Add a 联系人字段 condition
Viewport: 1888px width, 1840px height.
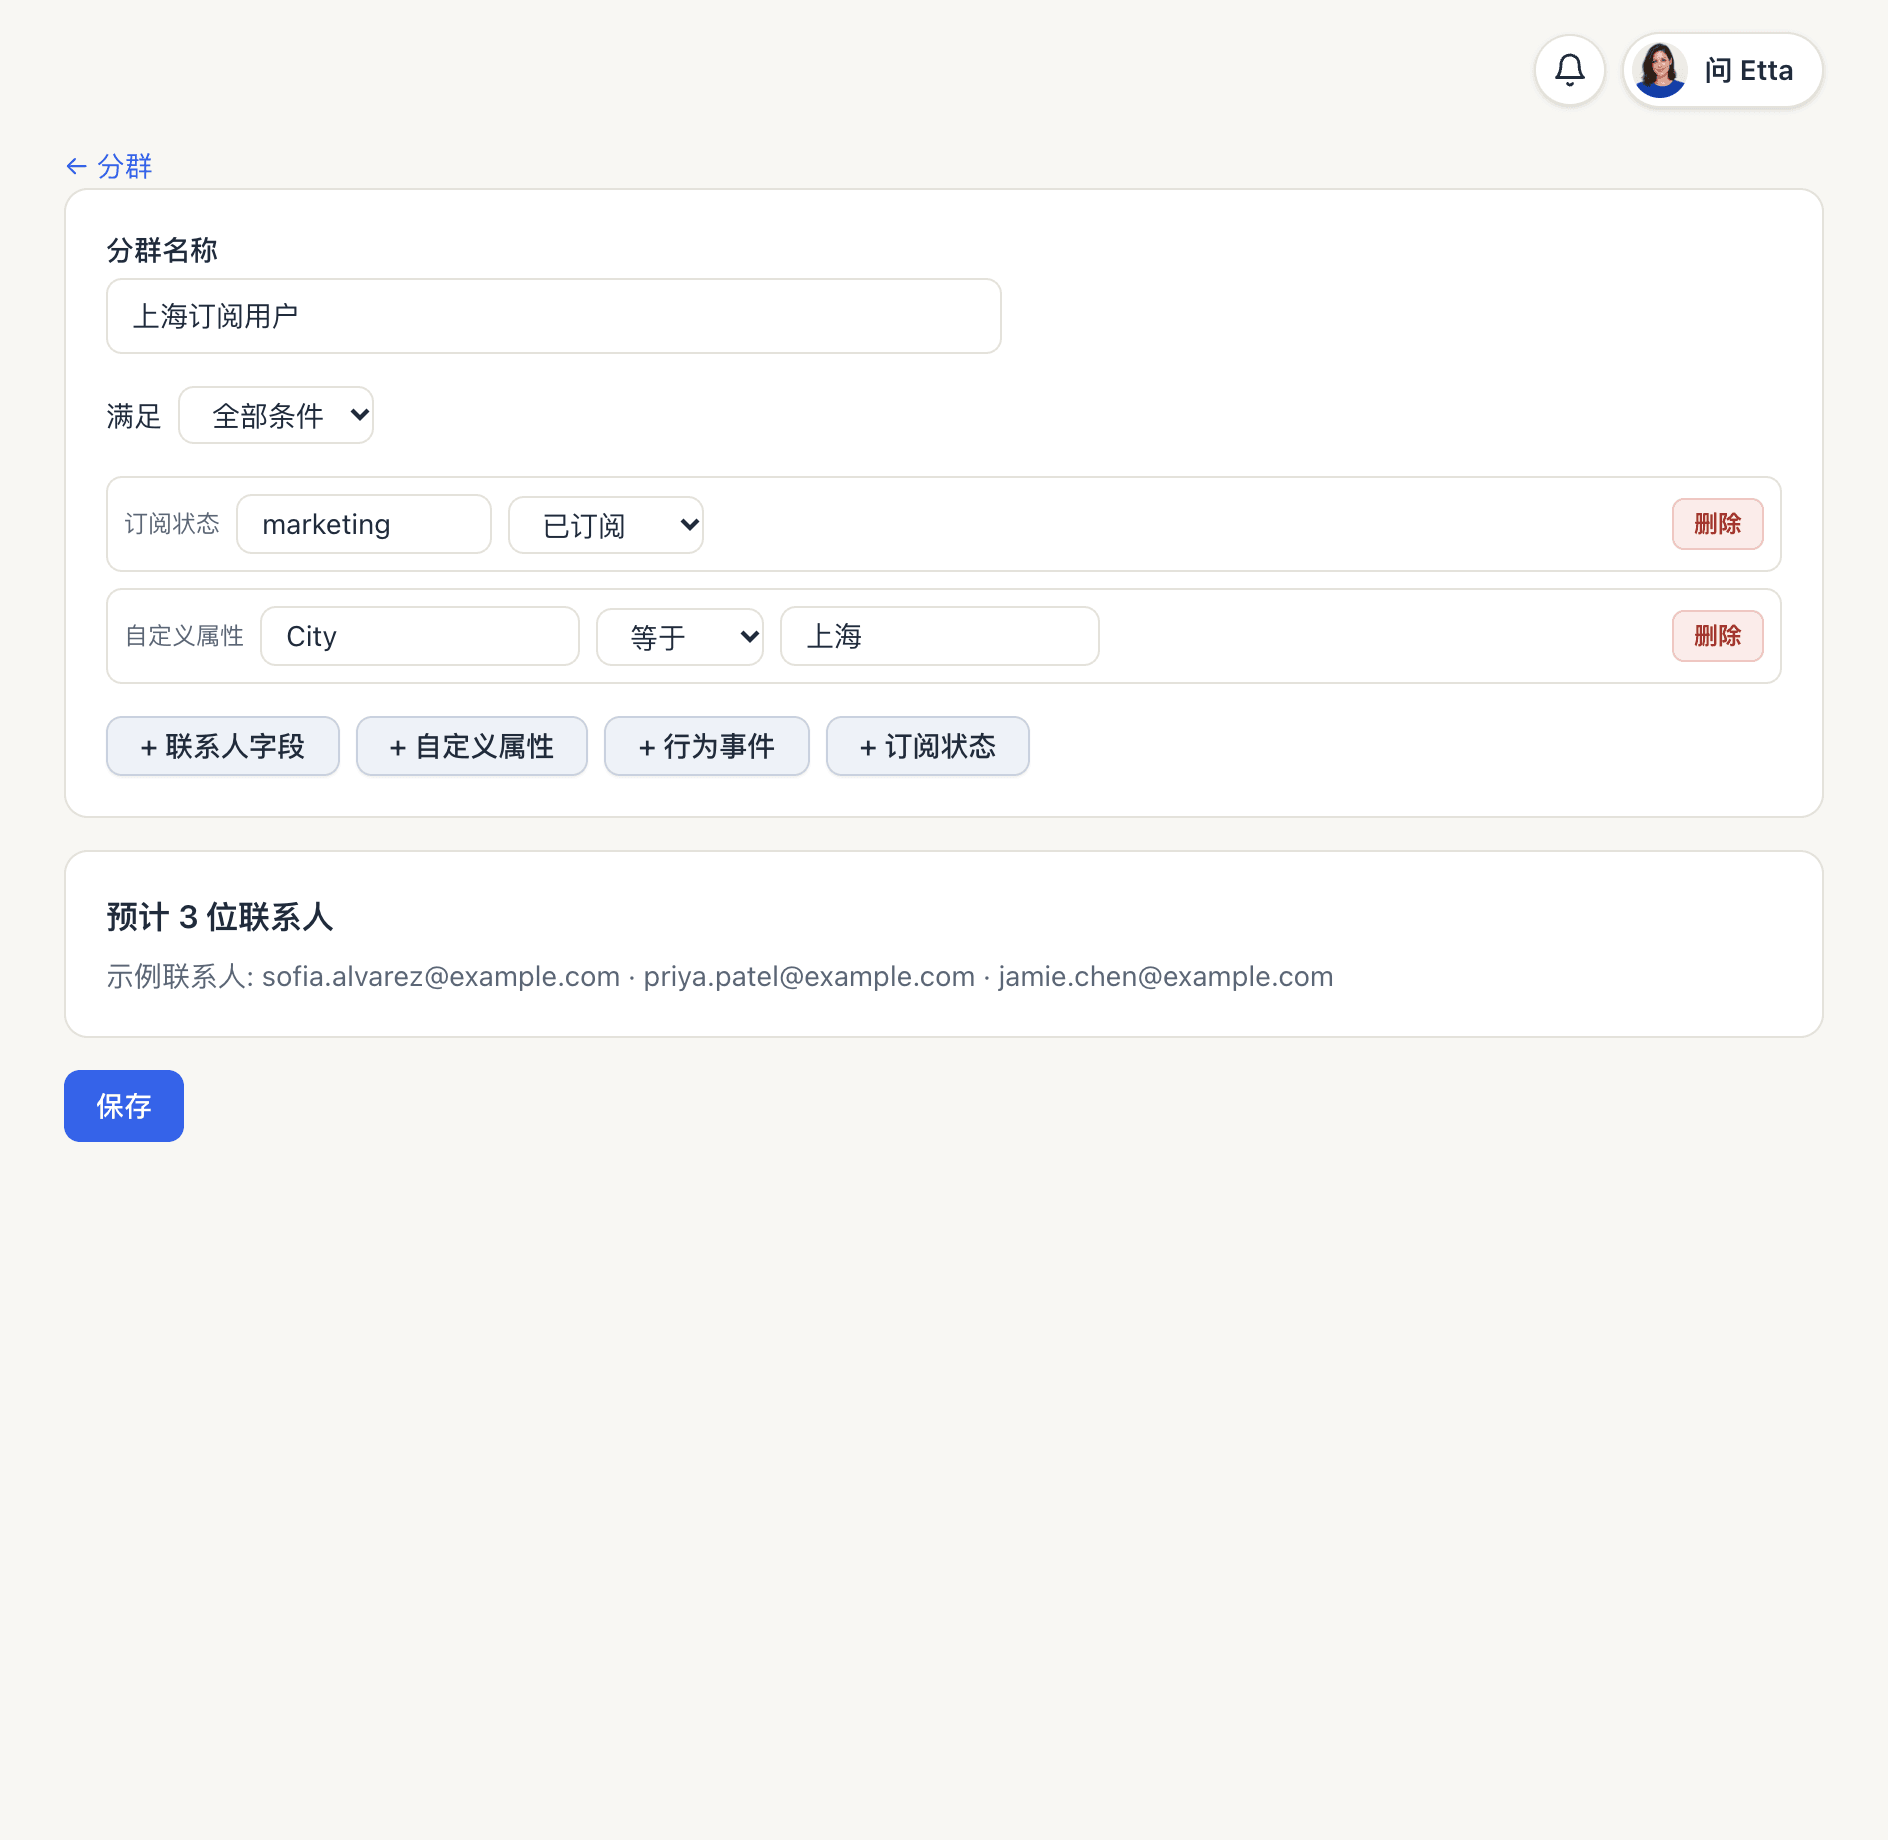tap(223, 746)
